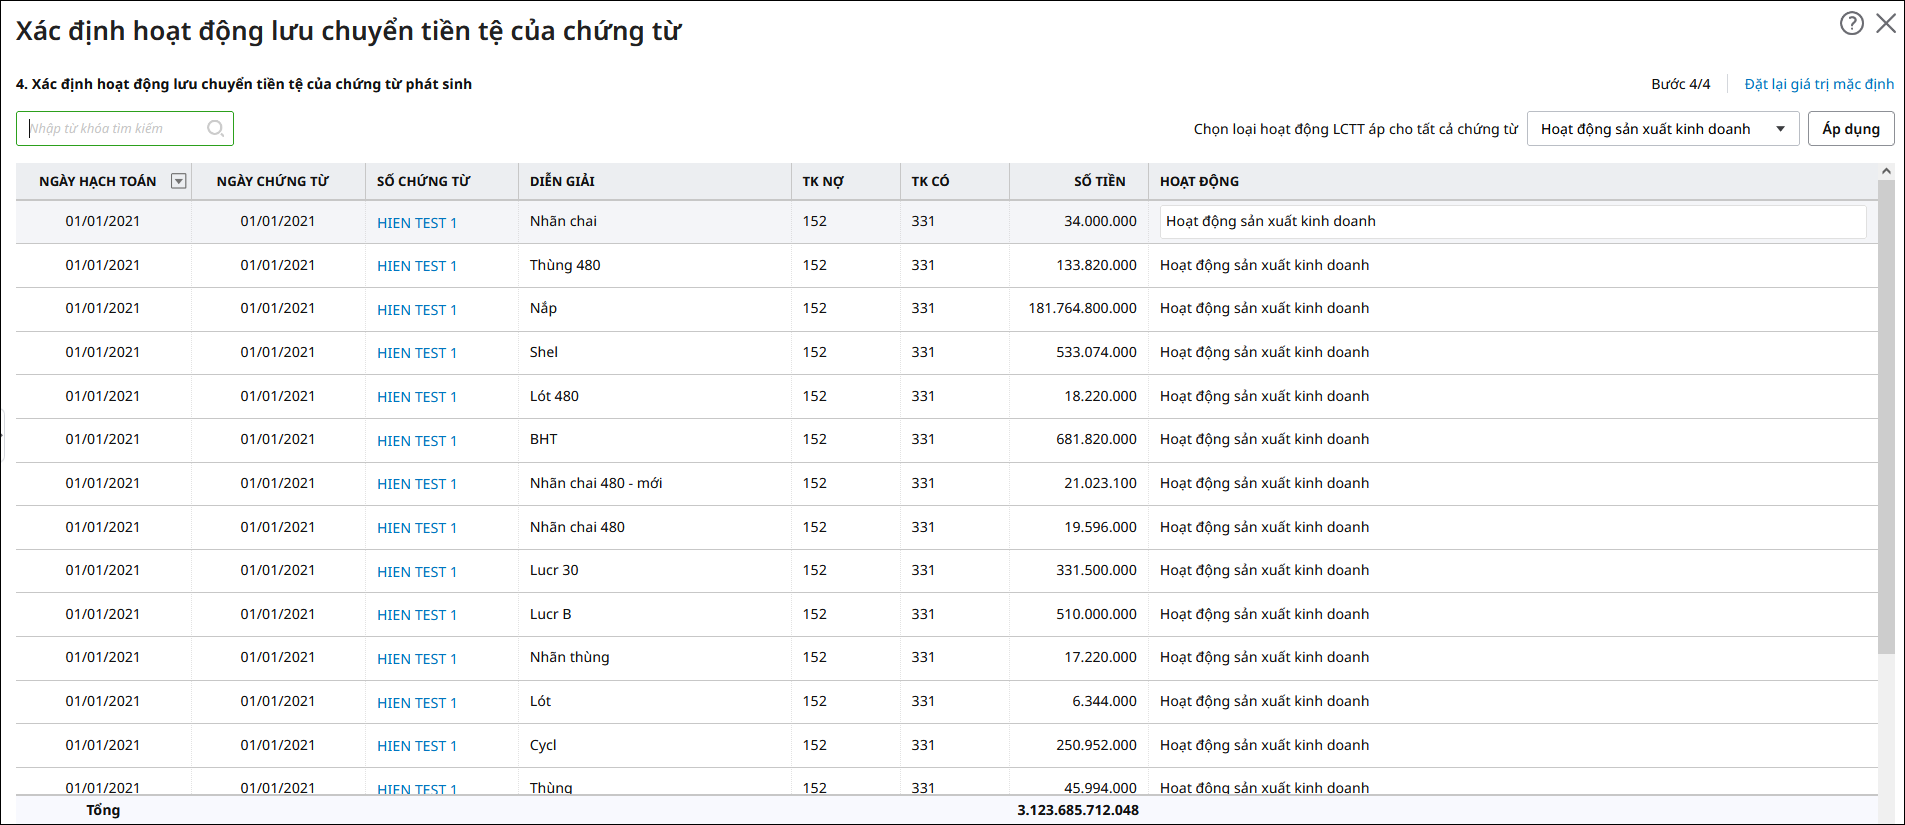1905x825 pixels.
Task: Open HIEN TEST 1 link for Lucr 30
Action: 416,572
